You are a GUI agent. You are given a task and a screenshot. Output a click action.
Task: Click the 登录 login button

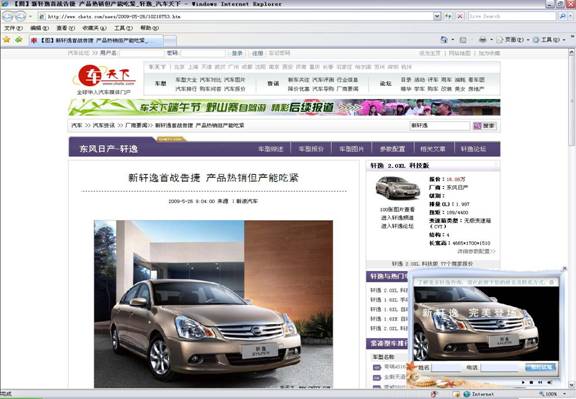(x=237, y=53)
